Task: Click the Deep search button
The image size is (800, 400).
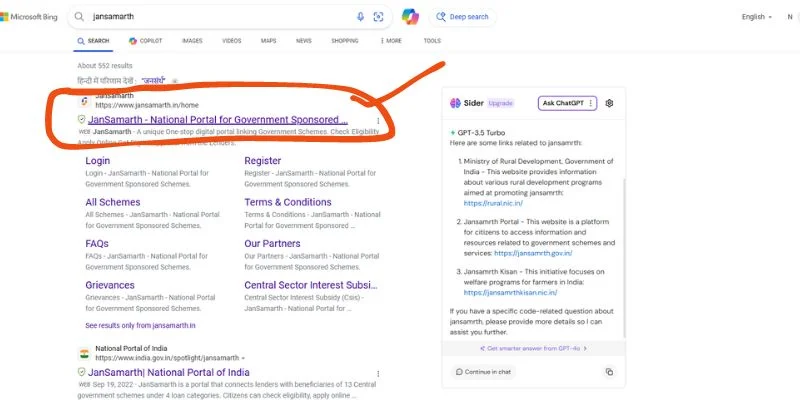Action: (463, 17)
